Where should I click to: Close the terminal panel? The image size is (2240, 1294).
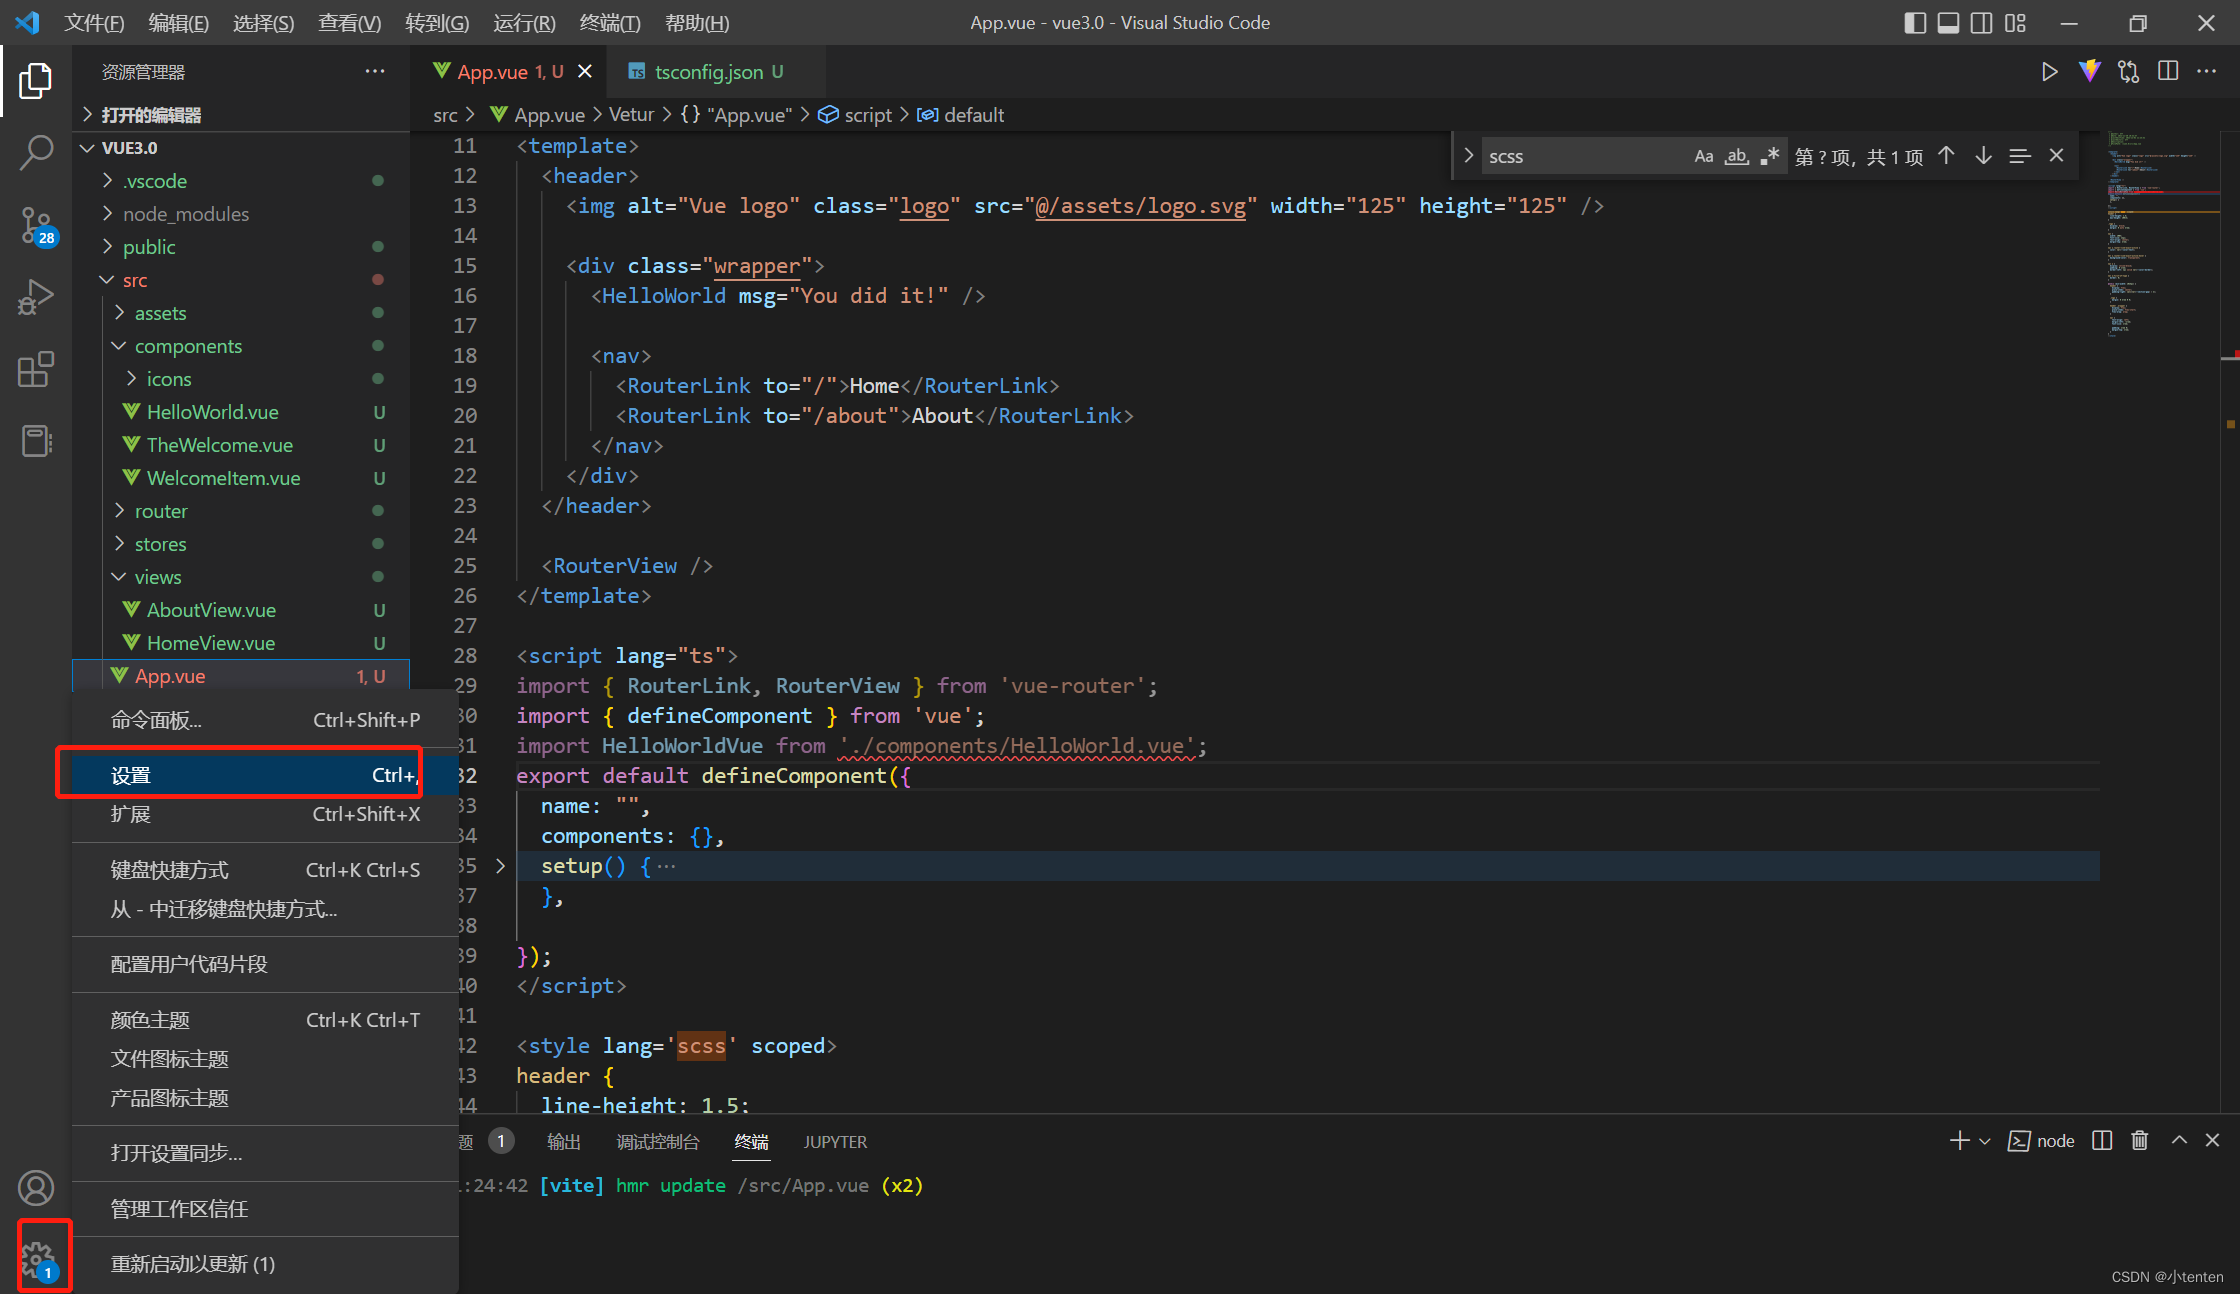pos(2212,1141)
